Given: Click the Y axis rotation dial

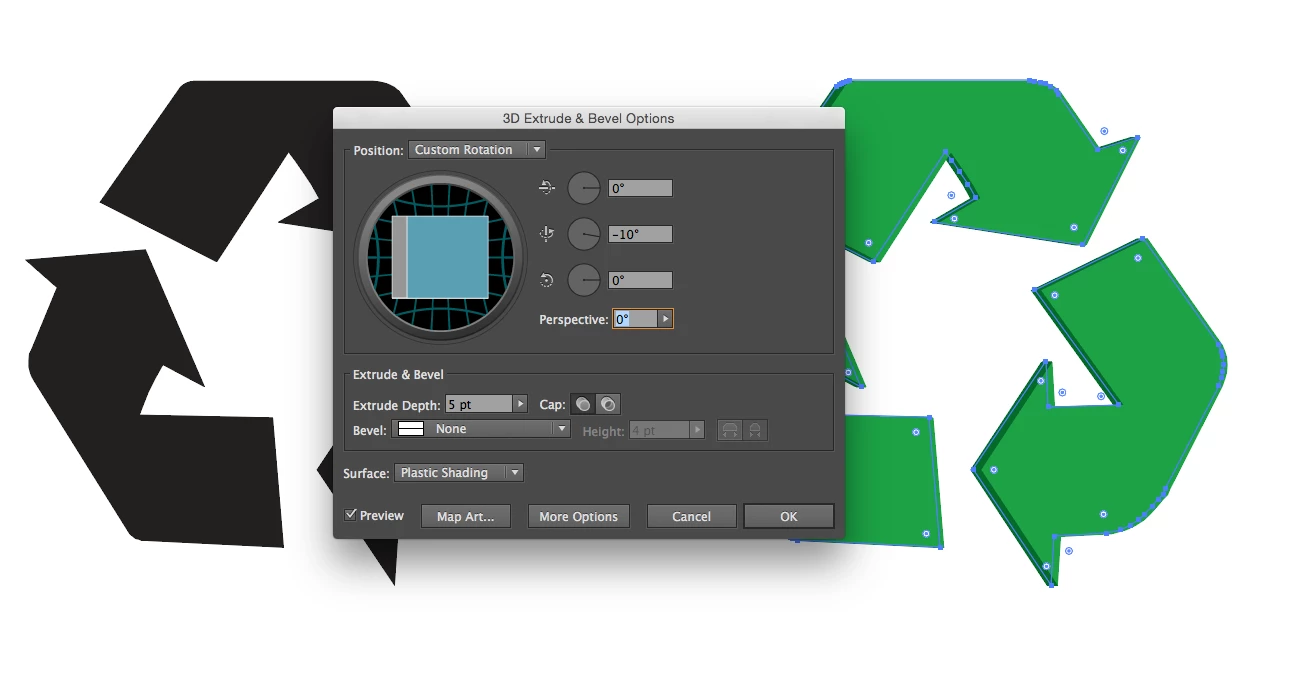Looking at the screenshot, I should 584,234.
